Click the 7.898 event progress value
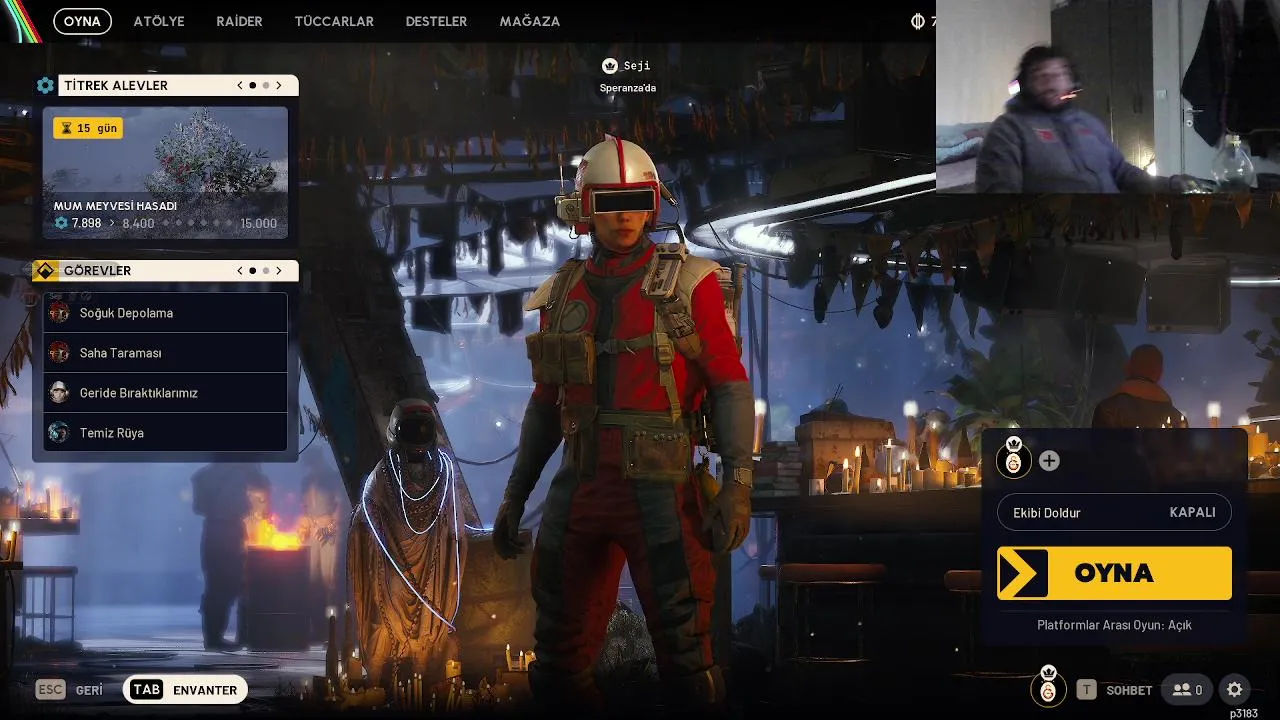Image resolution: width=1280 pixels, height=720 pixels. (86, 223)
